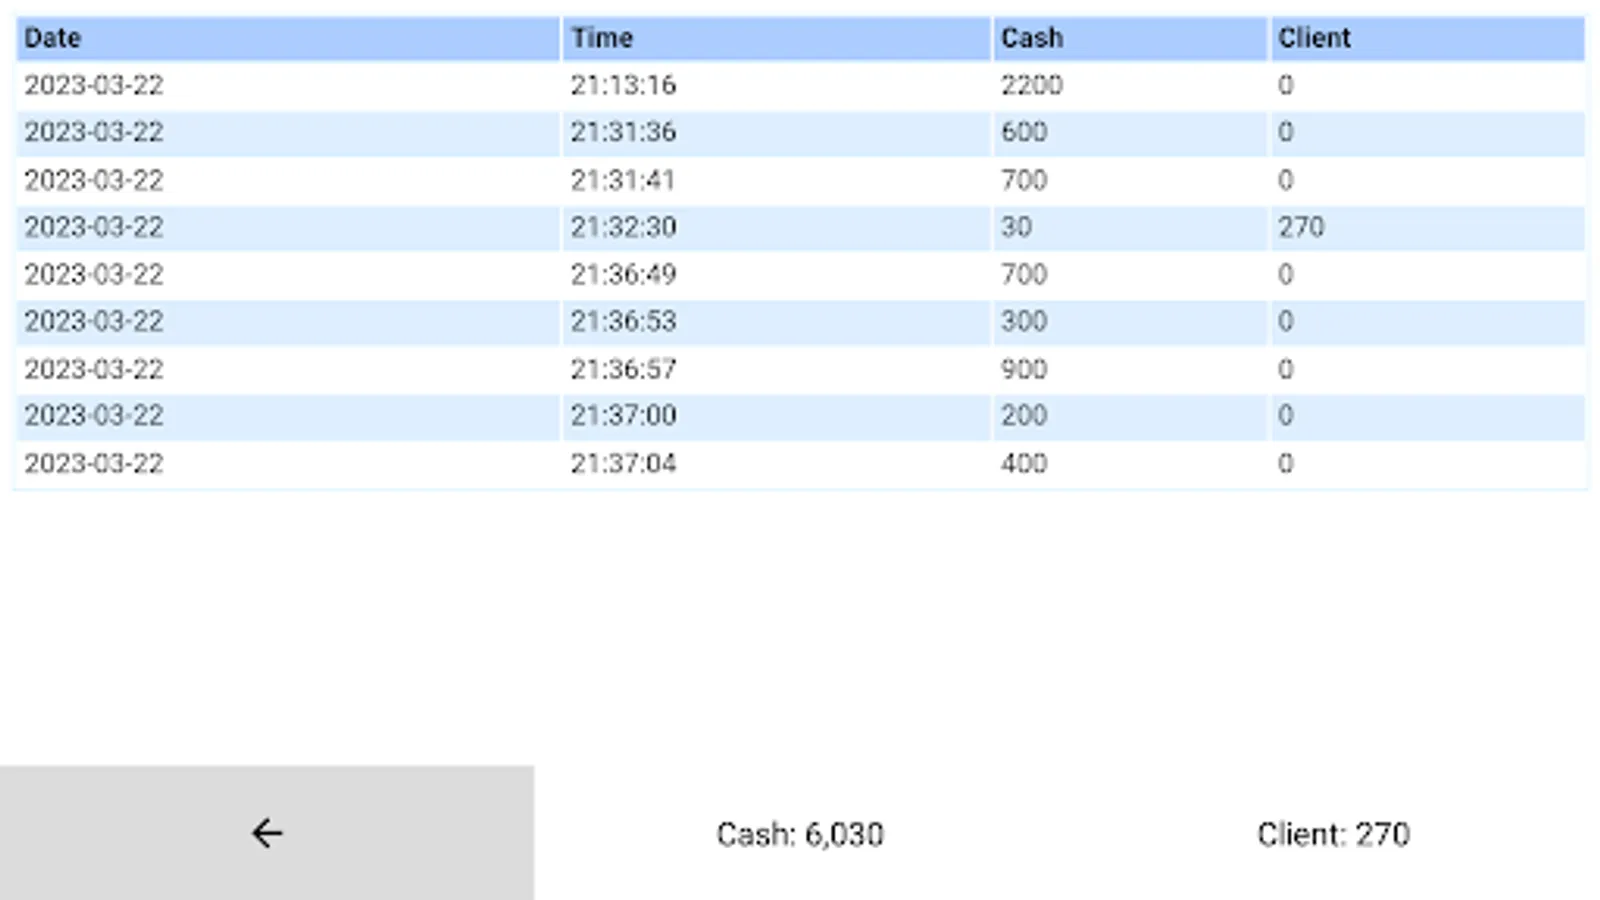The width and height of the screenshot is (1600, 900).
Task: Click the 270 client cell in table
Action: coord(1301,227)
